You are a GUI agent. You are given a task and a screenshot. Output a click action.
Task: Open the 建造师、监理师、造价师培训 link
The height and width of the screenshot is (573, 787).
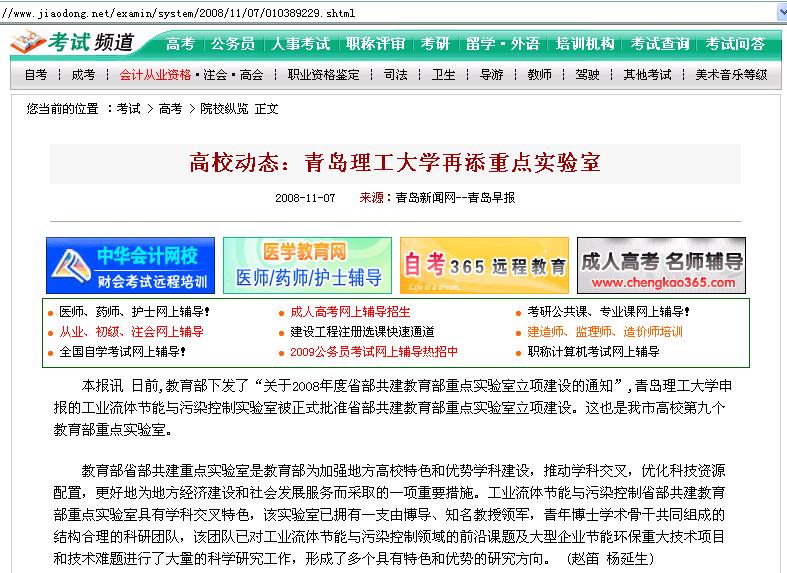point(605,331)
